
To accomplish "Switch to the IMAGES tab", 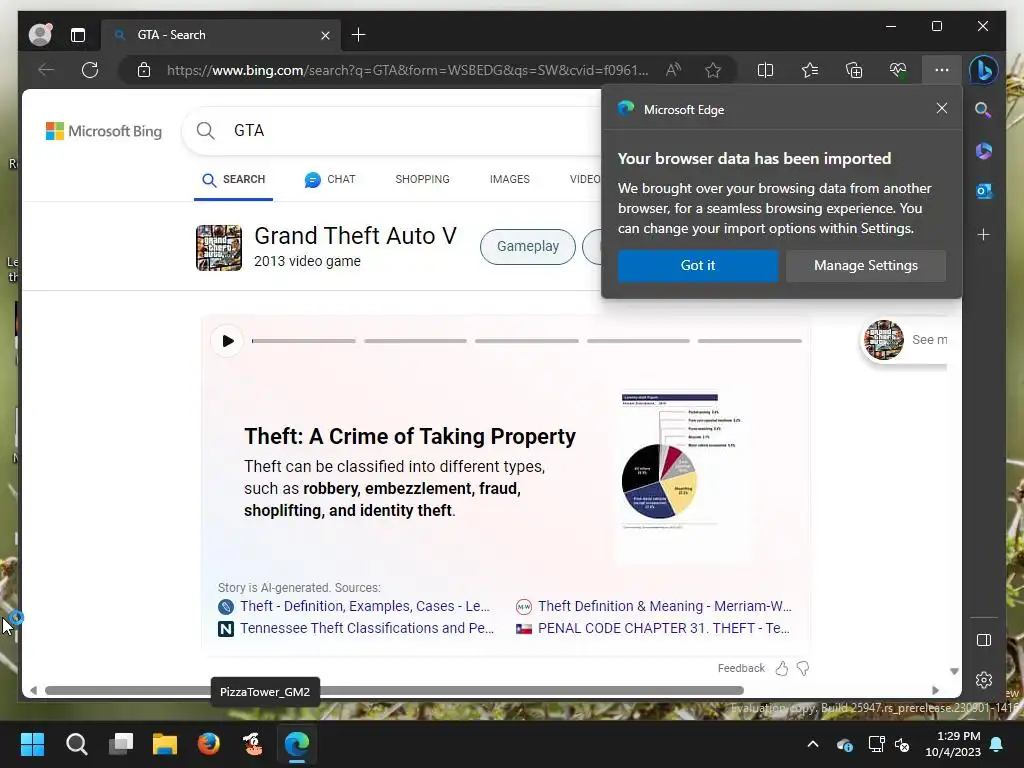I will [509, 180].
